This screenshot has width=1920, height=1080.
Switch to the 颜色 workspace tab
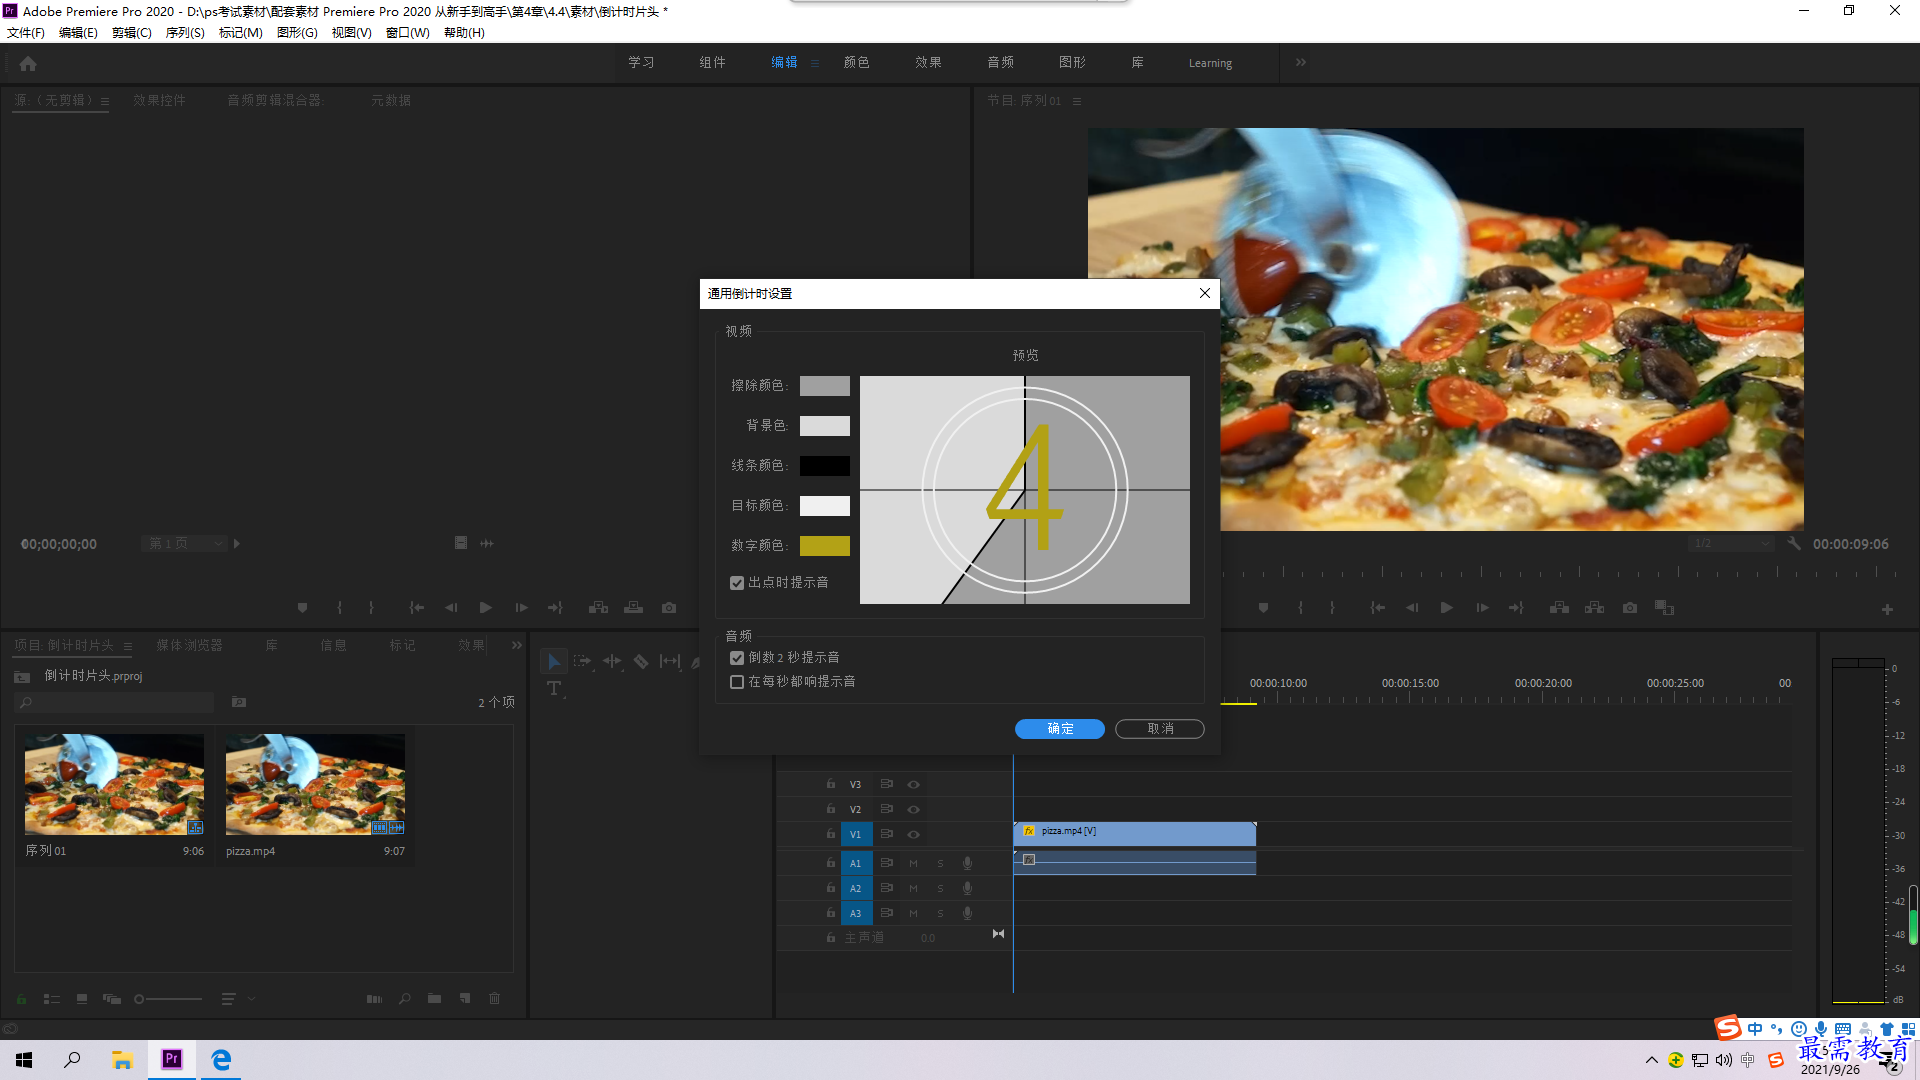(x=857, y=62)
